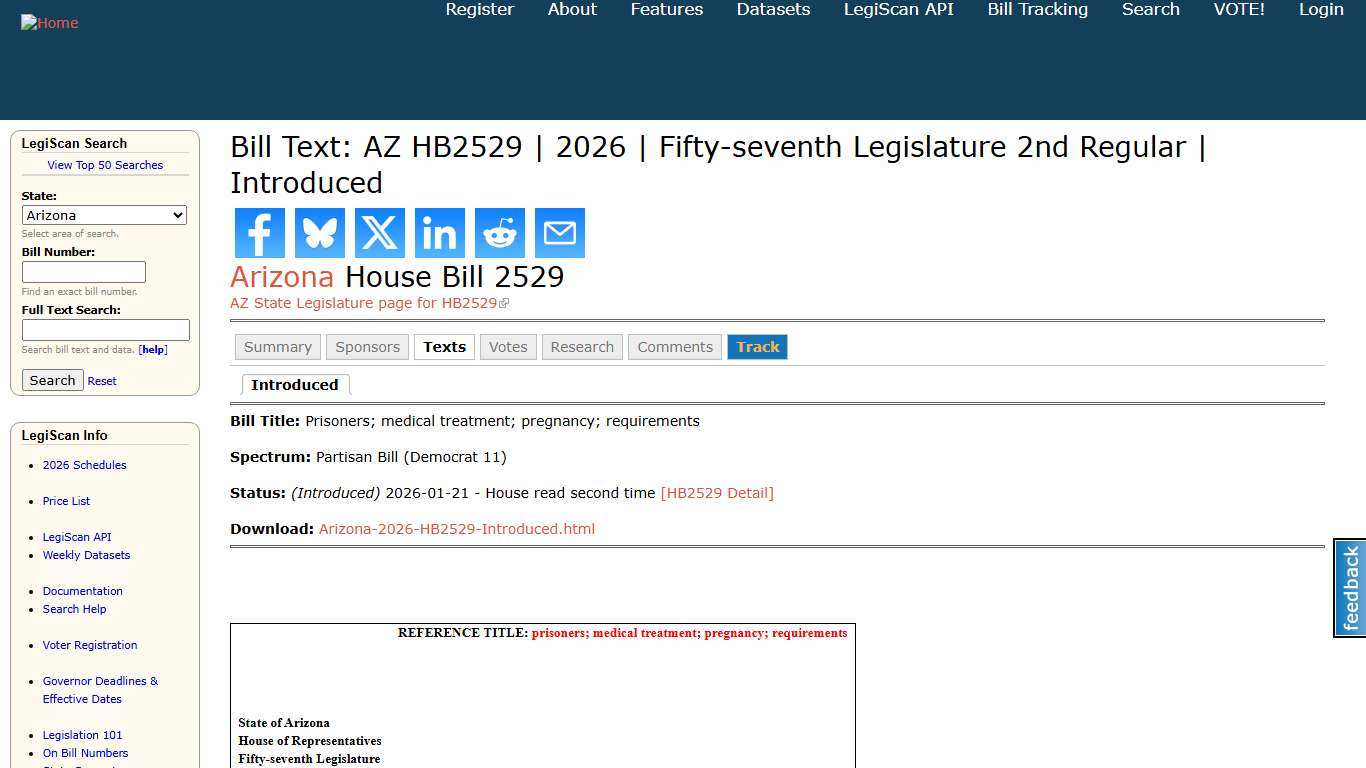View the Votes tab
This screenshot has width=1366, height=768.
click(x=508, y=346)
